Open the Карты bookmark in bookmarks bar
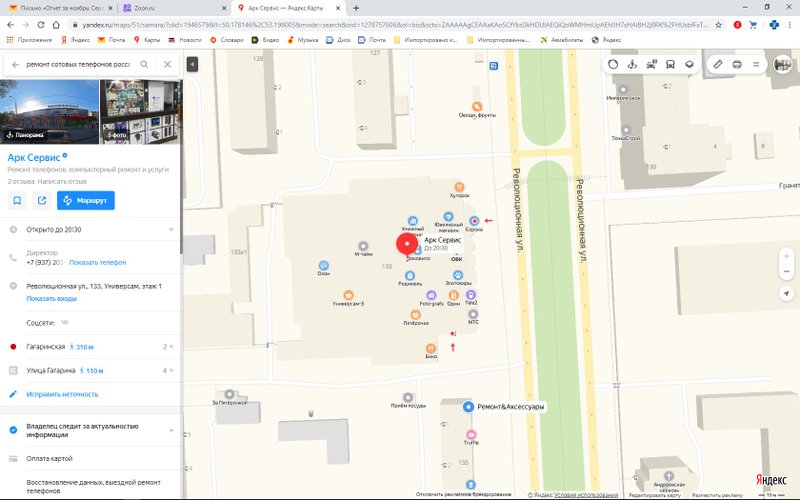The width and height of the screenshot is (800, 500). [147, 39]
